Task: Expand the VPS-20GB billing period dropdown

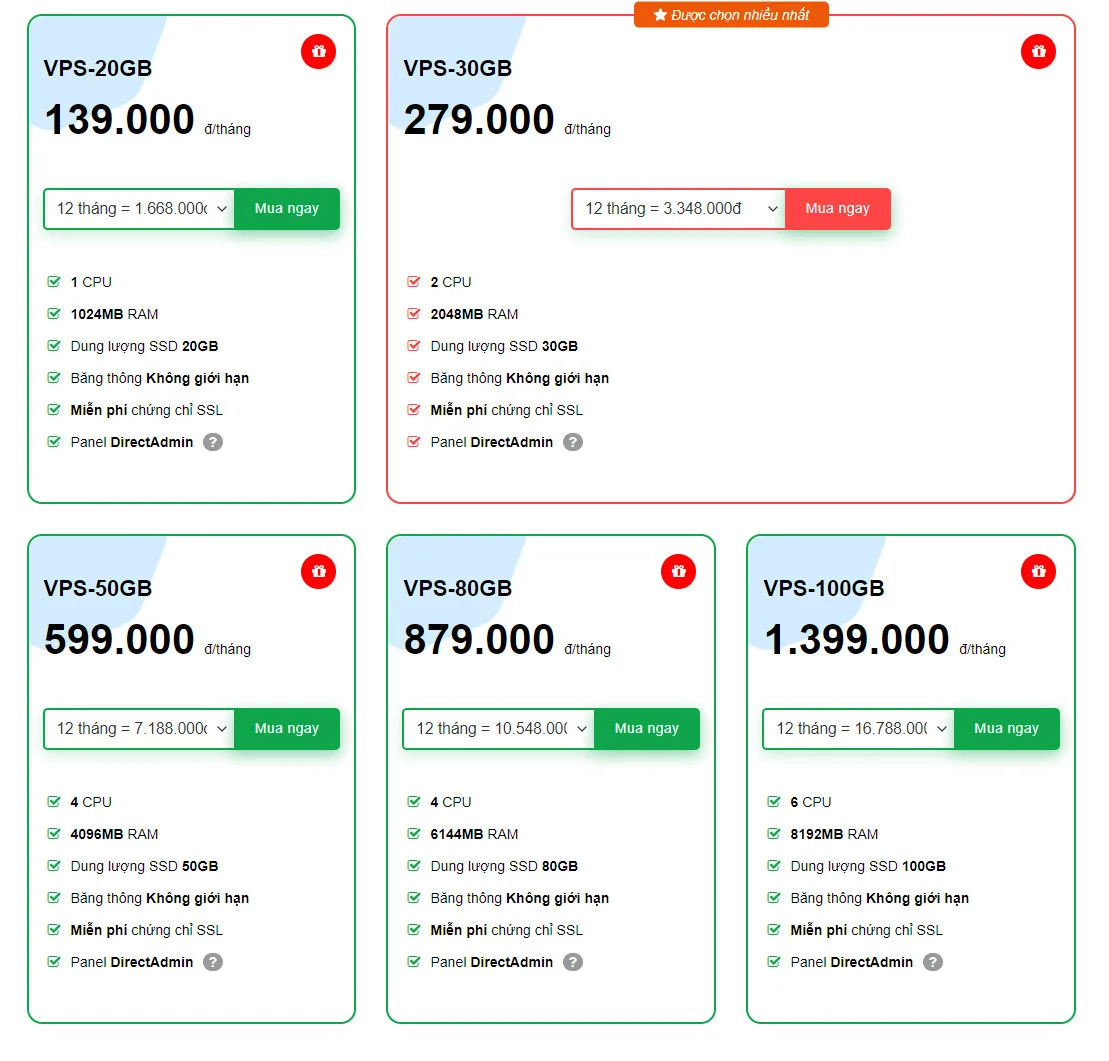Action: point(139,209)
